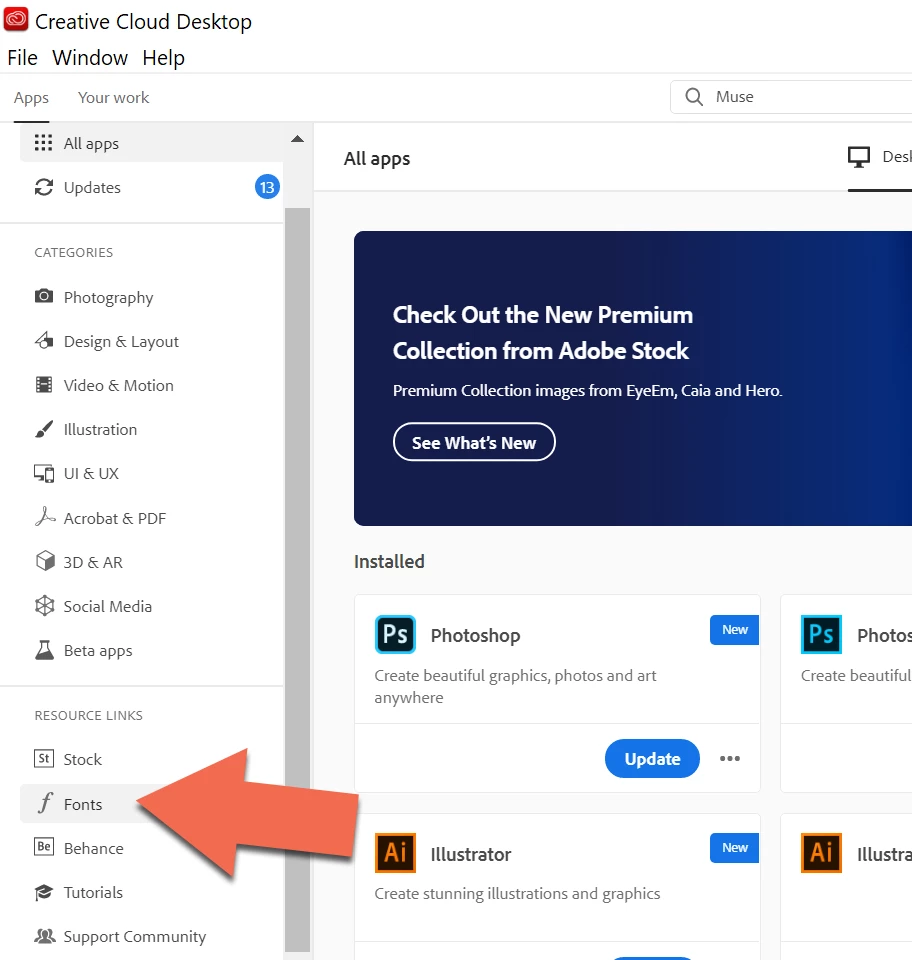The image size is (912, 960).
Task: Open Updates in the sidebar
Action: [x=152, y=187]
